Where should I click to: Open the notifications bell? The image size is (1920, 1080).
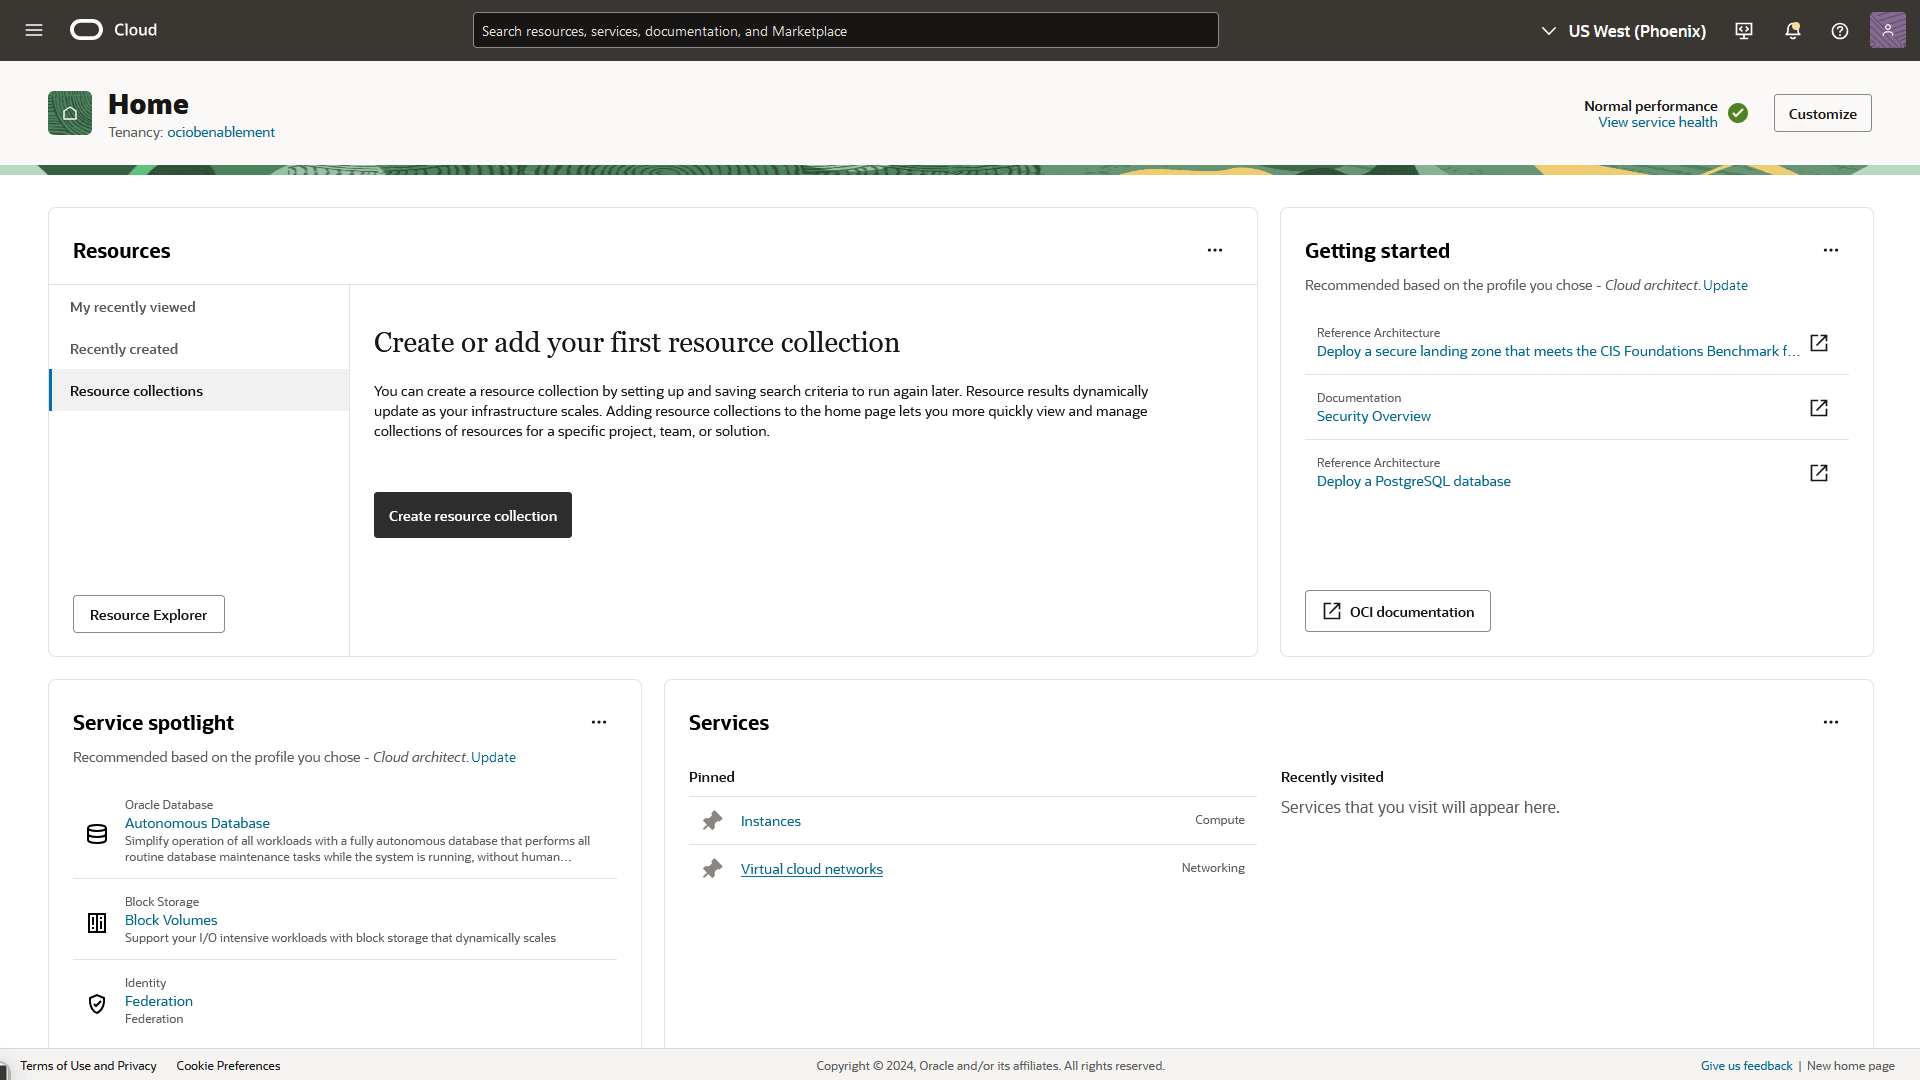1792,31
